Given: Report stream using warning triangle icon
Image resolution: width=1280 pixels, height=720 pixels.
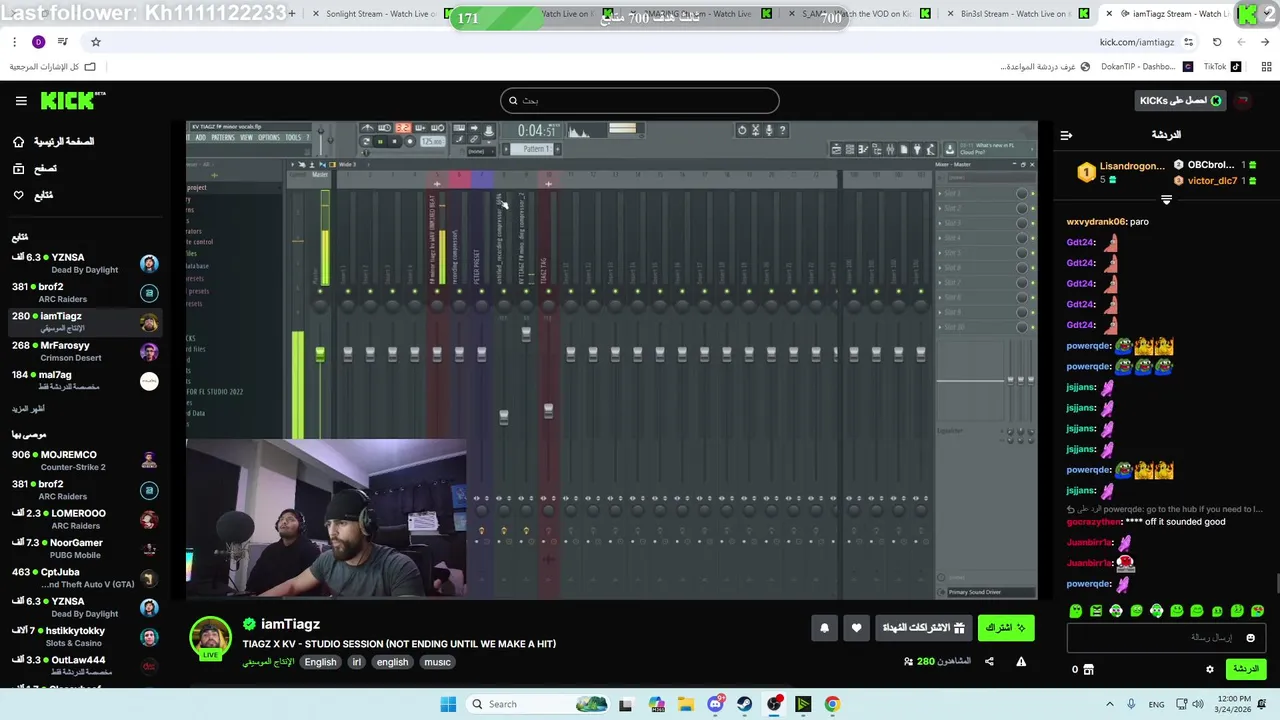Looking at the screenshot, I should point(1021,662).
